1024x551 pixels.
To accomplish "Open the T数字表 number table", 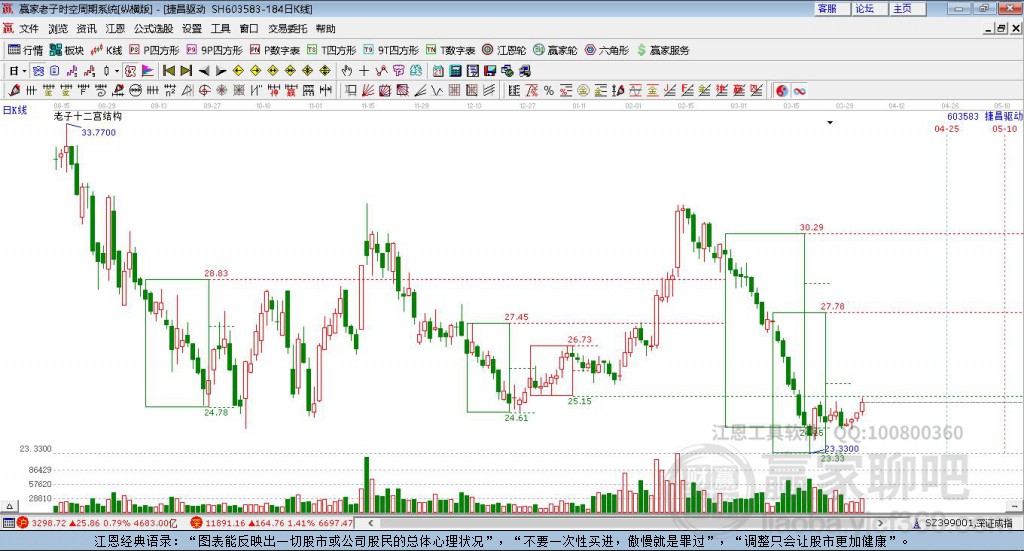I will [451, 50].
